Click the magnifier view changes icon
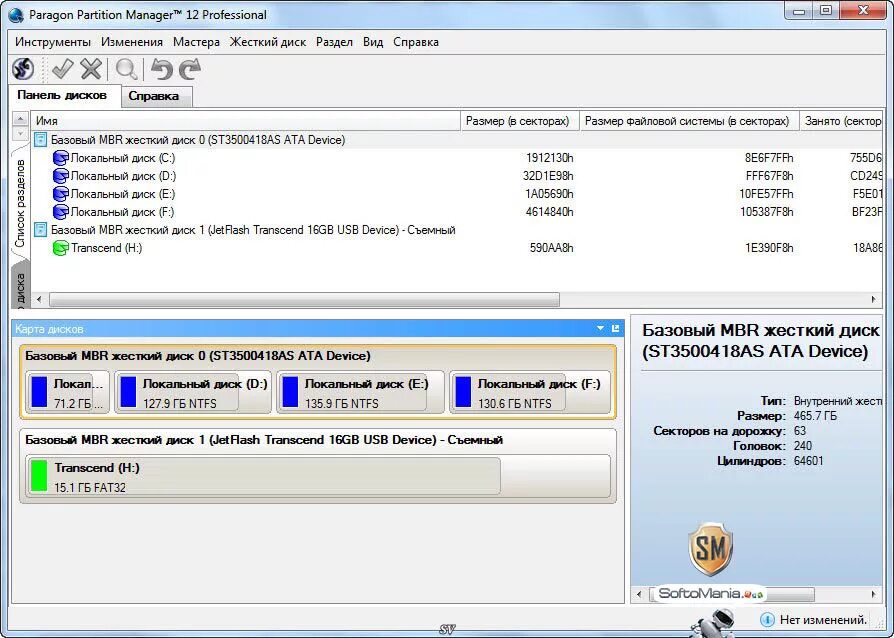This screenshot has width=894, height=638. click(127, 69)
